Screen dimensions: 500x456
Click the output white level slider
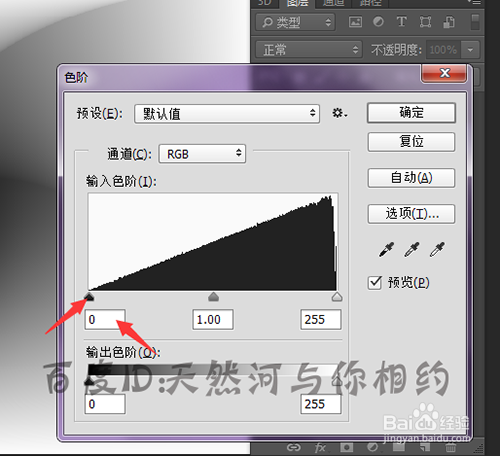point(337,381)
